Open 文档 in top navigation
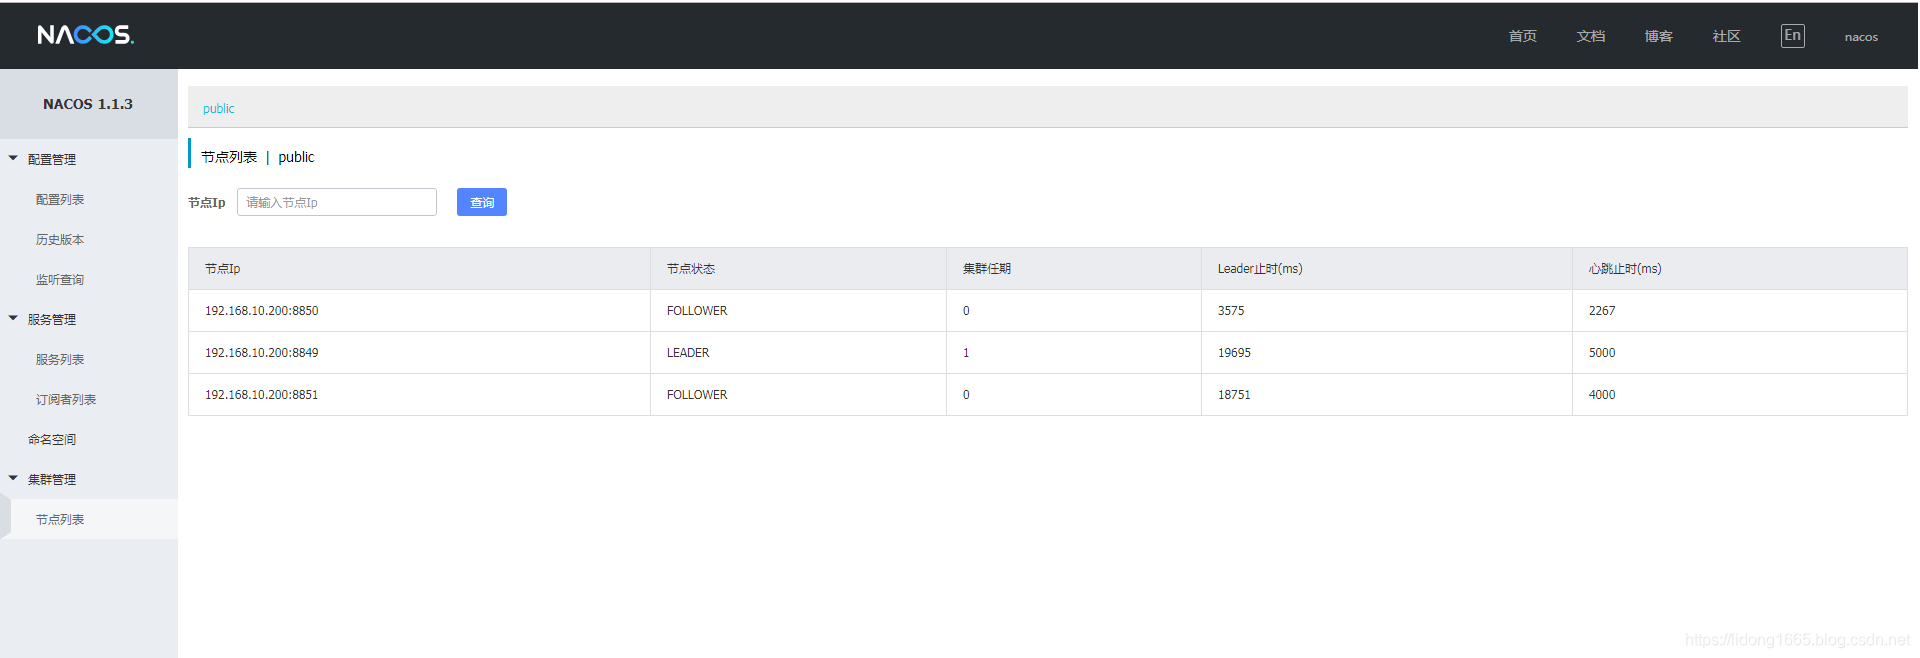Image resolution: width=1920 pixels, height=658 pixels. coord(1590,36)
